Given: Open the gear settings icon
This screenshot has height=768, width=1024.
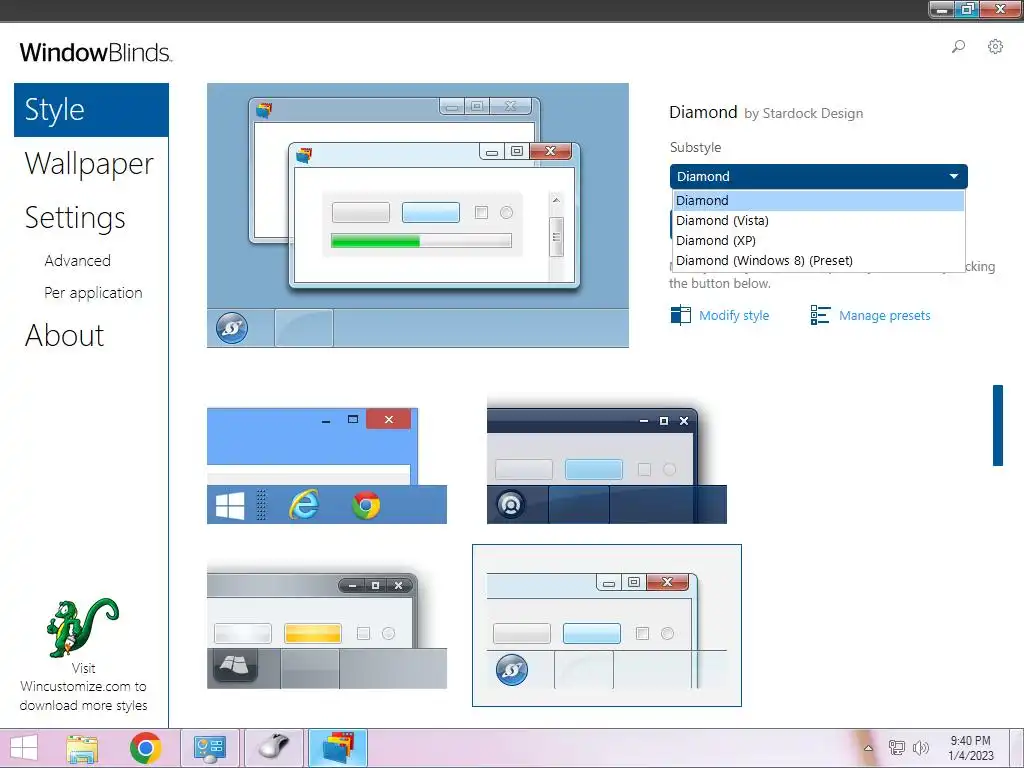Looking at the screenshot, I should (995, 46).
